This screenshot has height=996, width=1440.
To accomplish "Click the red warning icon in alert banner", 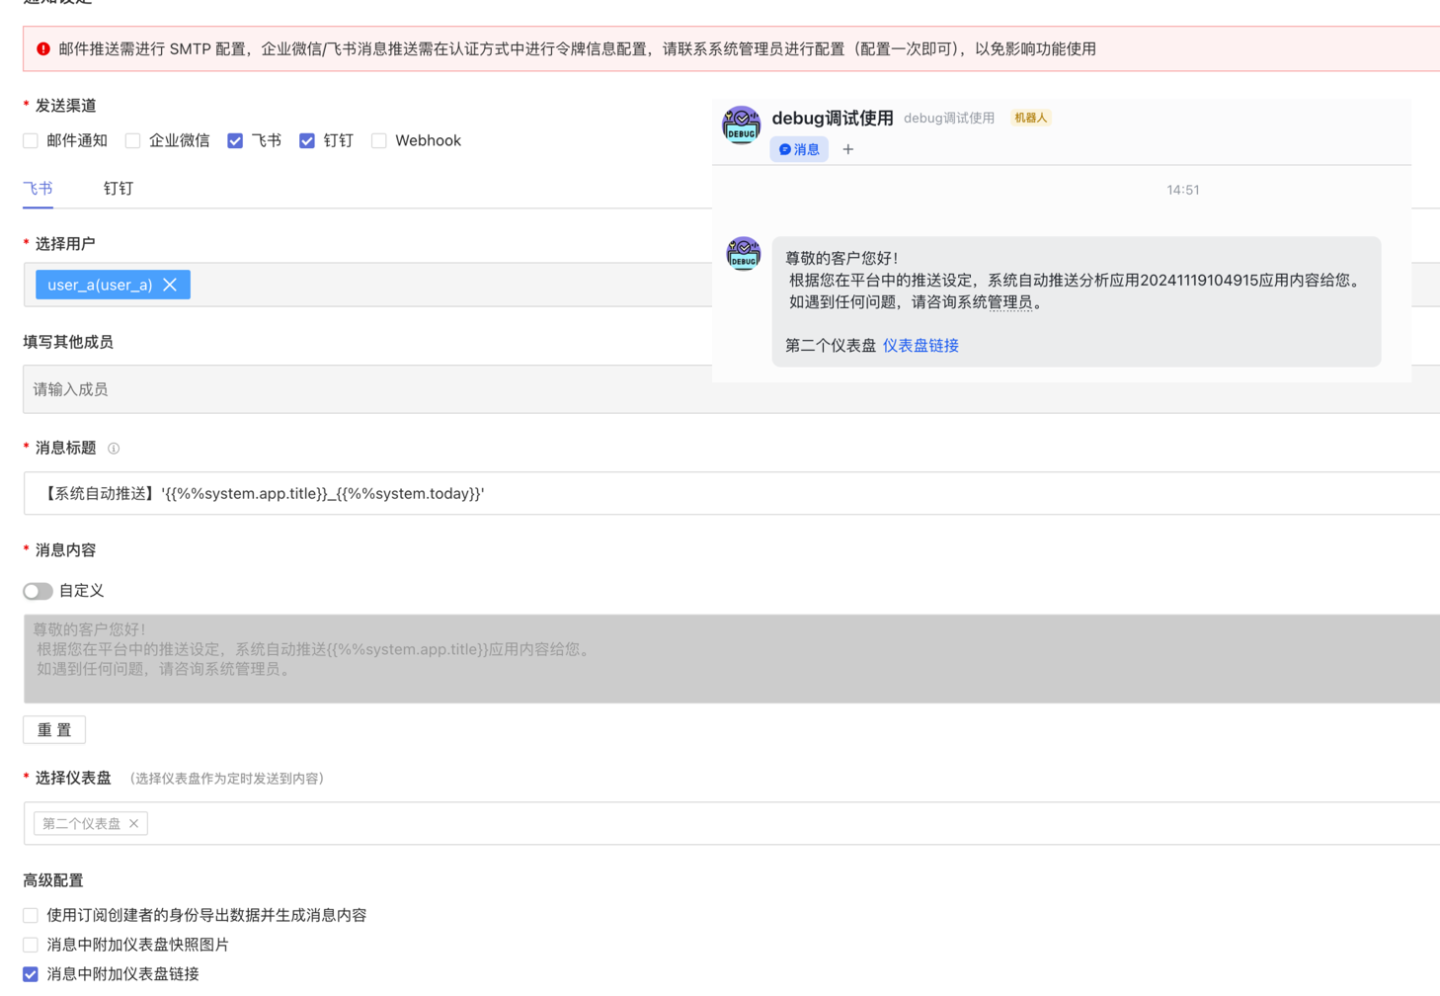I will click(43, 49).
